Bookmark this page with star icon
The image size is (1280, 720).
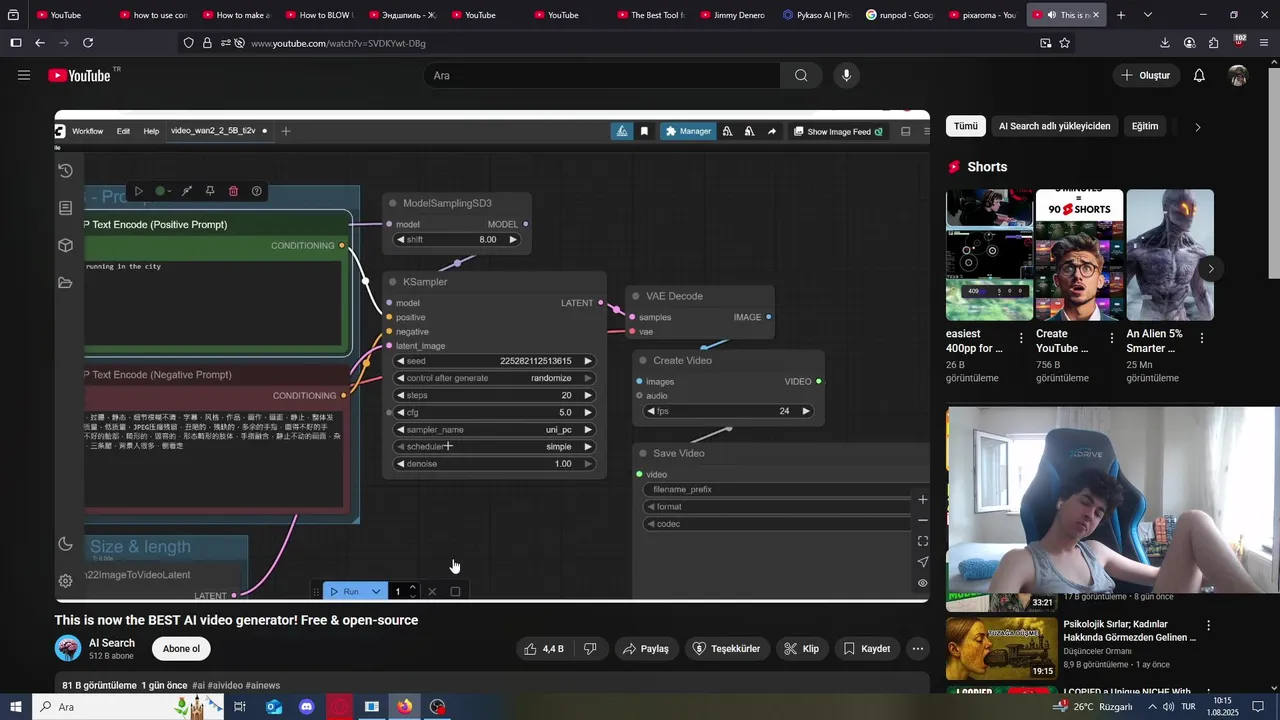click(1064, 43)
